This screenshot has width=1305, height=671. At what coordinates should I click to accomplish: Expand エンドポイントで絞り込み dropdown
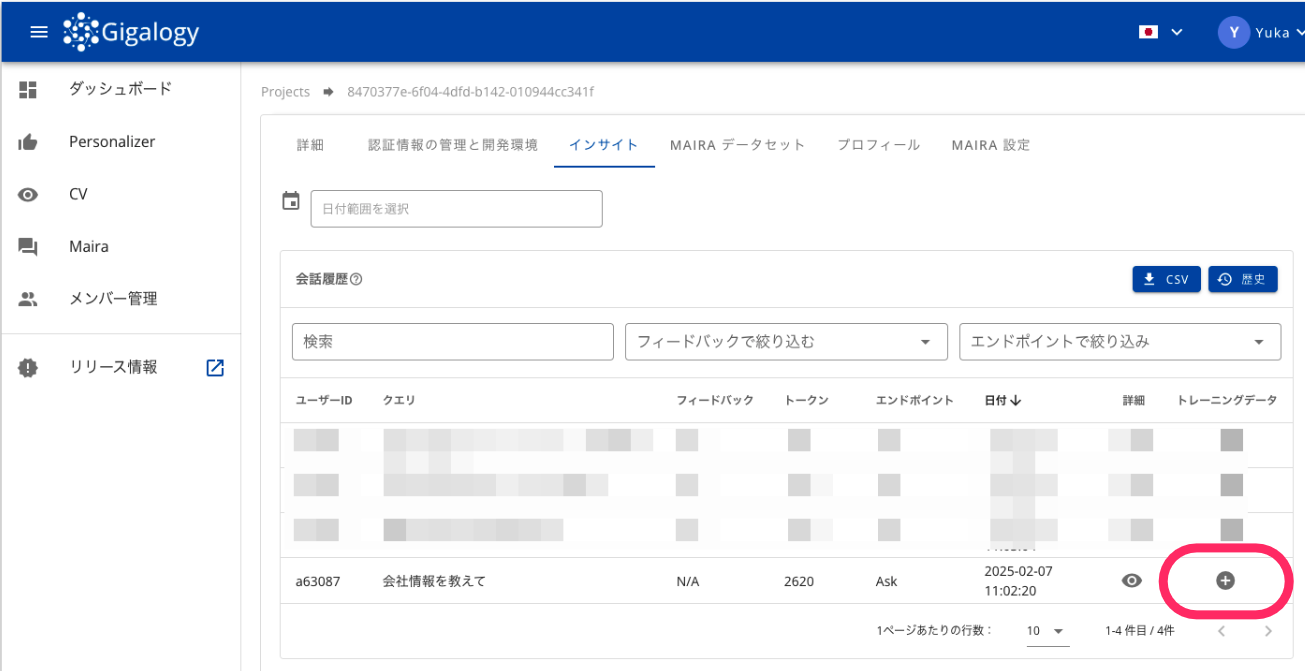click(x=1120, y=342)
